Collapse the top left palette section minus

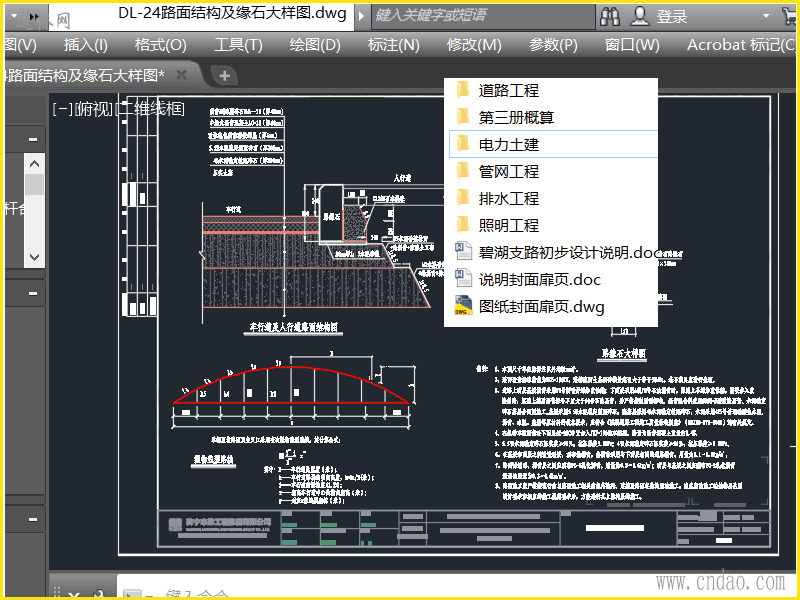click(x=33, y=140)
